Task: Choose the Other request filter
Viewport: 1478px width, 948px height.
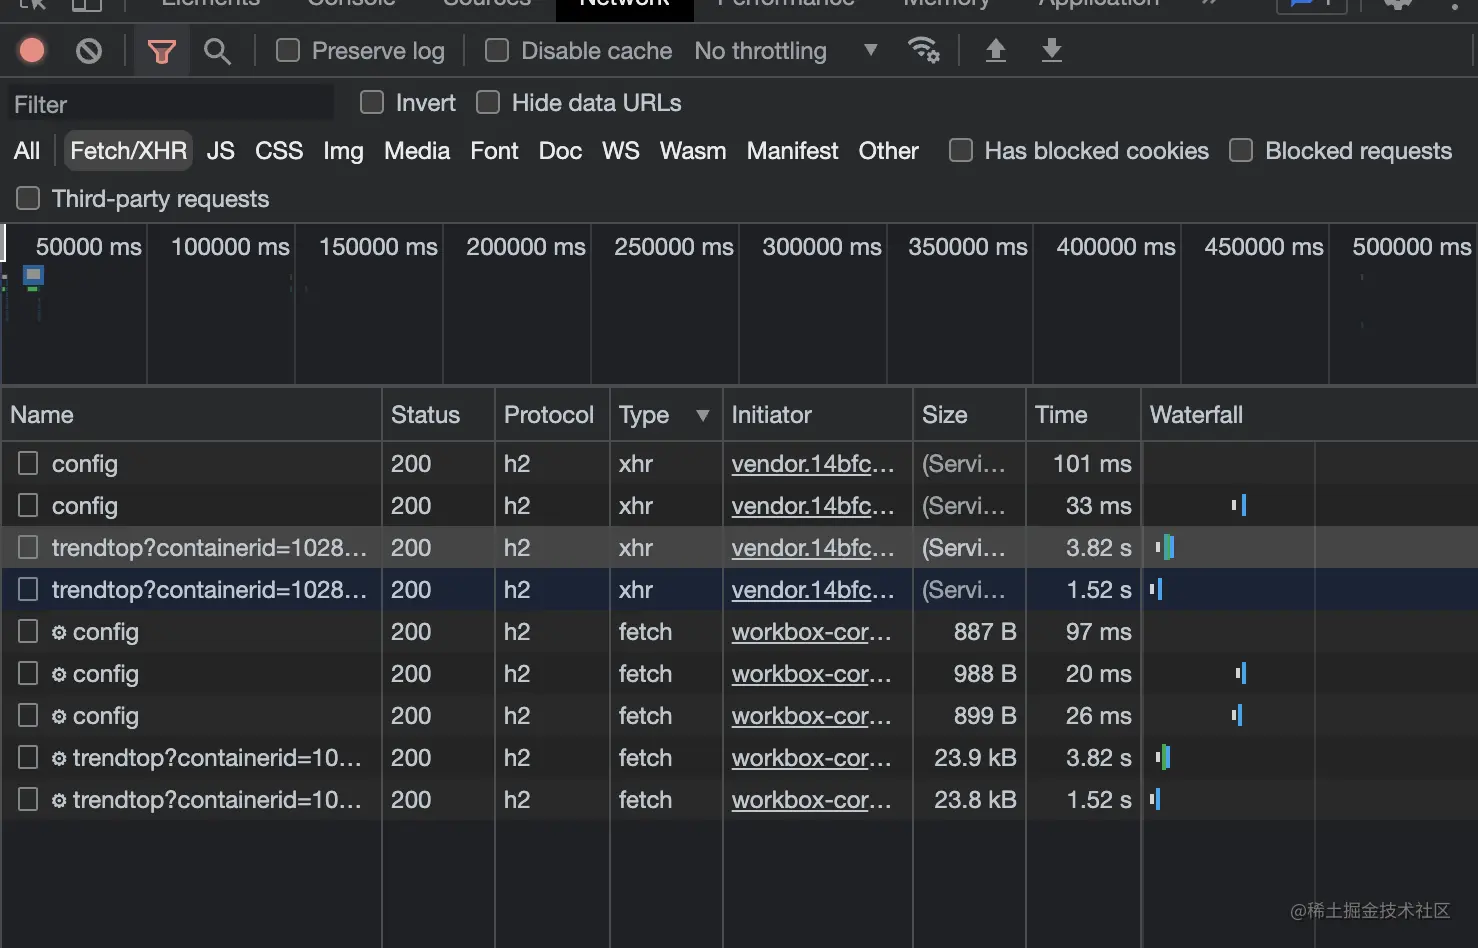Action: click(888, 151)
